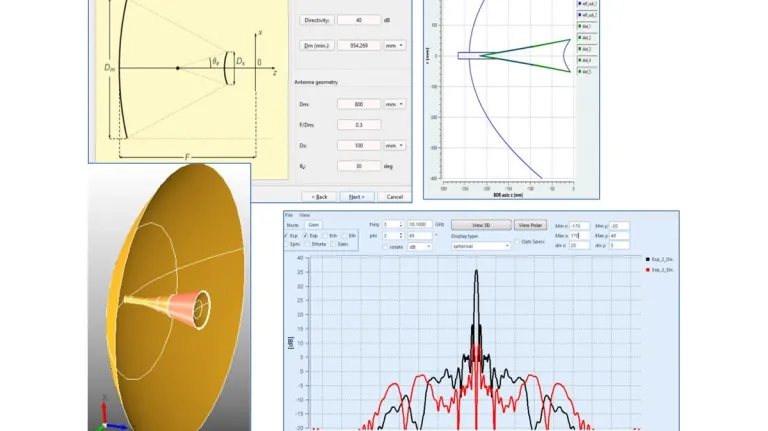Select the diel_5 legend entry
768x431 pixels.
pos(587,72)
